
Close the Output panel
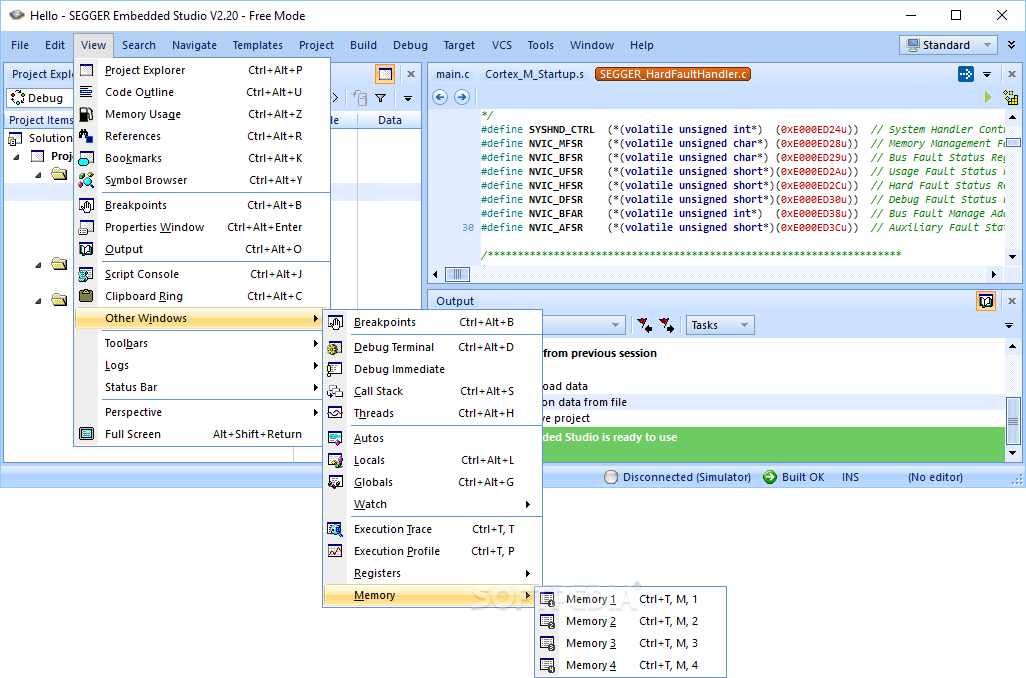click(x=1012, y=301)
